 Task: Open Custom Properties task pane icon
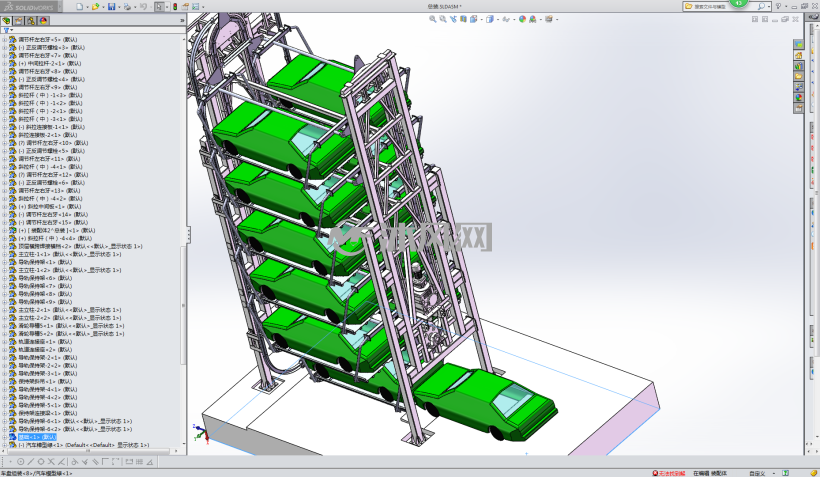click(799, 108)
